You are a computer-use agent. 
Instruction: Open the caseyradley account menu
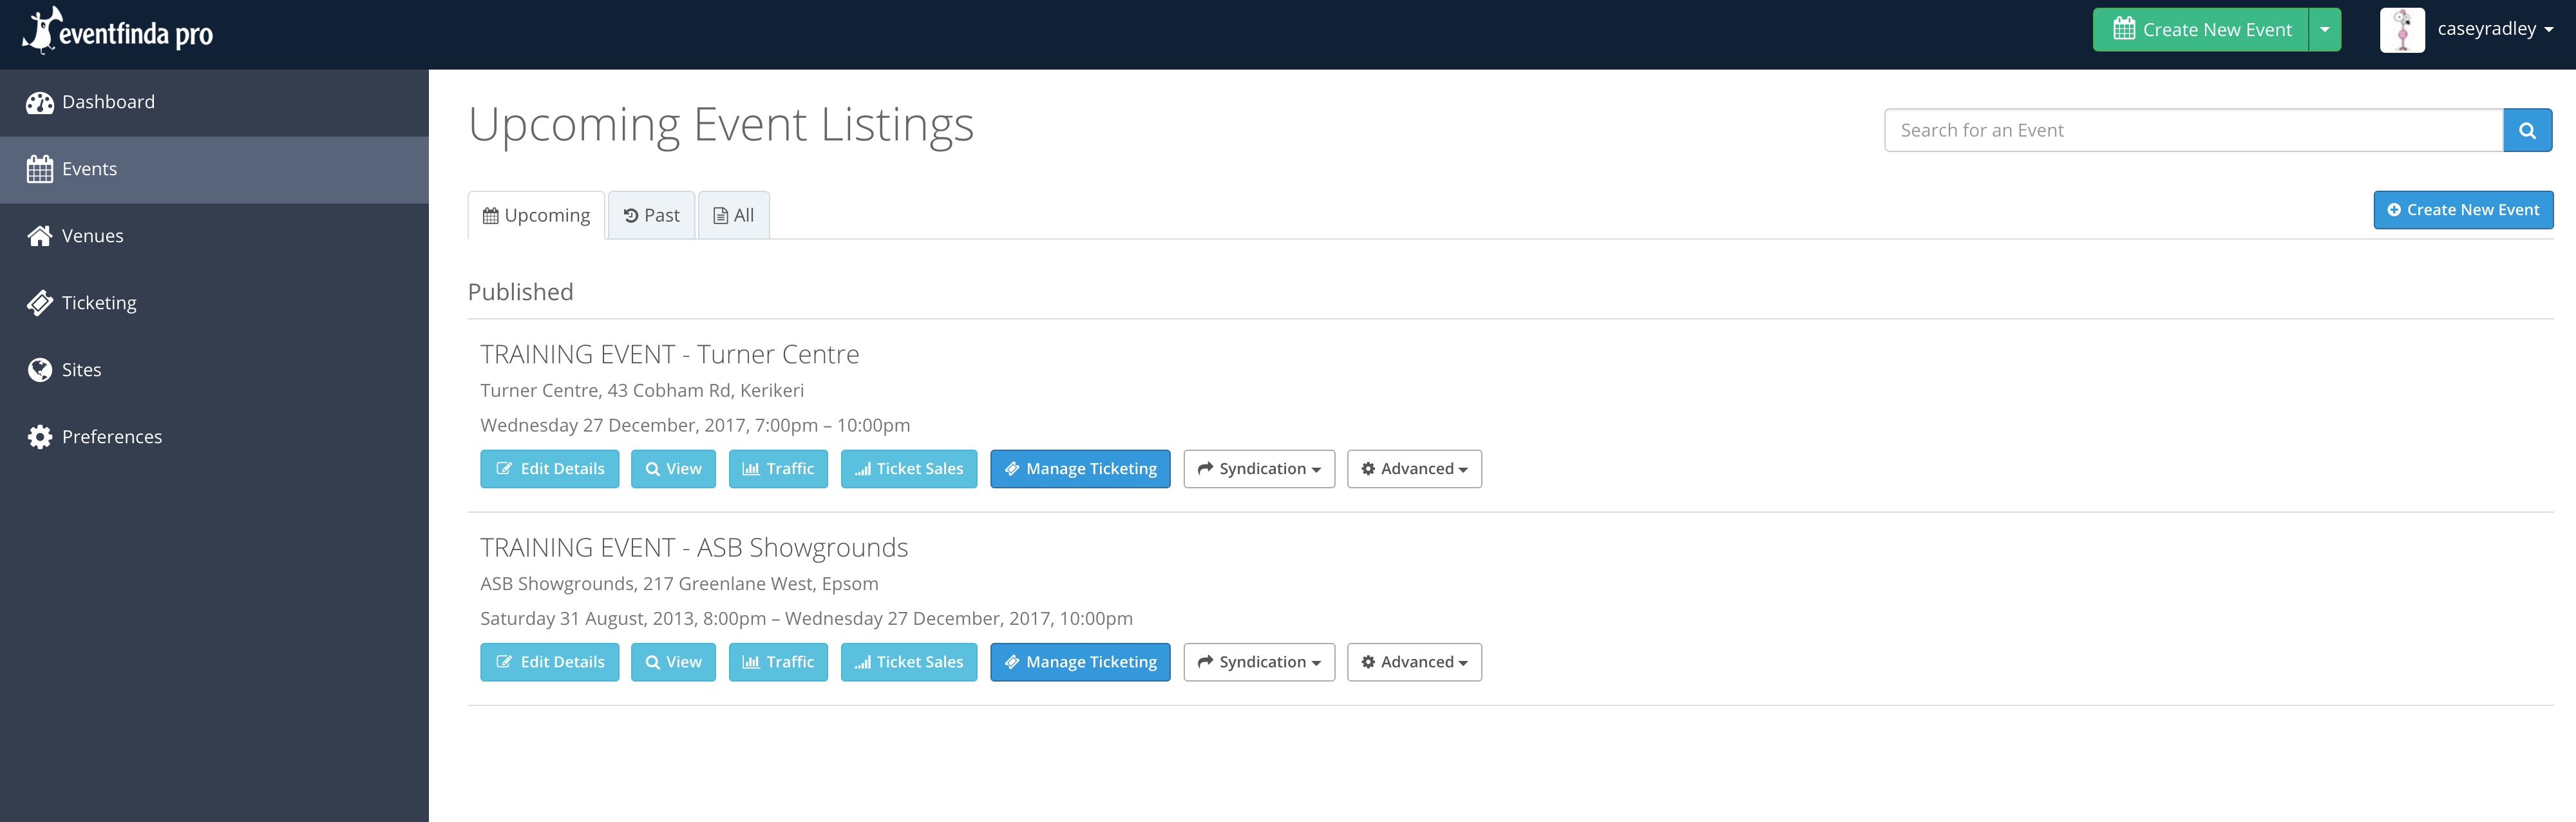pyautogui.click(x=2495, y=29)
